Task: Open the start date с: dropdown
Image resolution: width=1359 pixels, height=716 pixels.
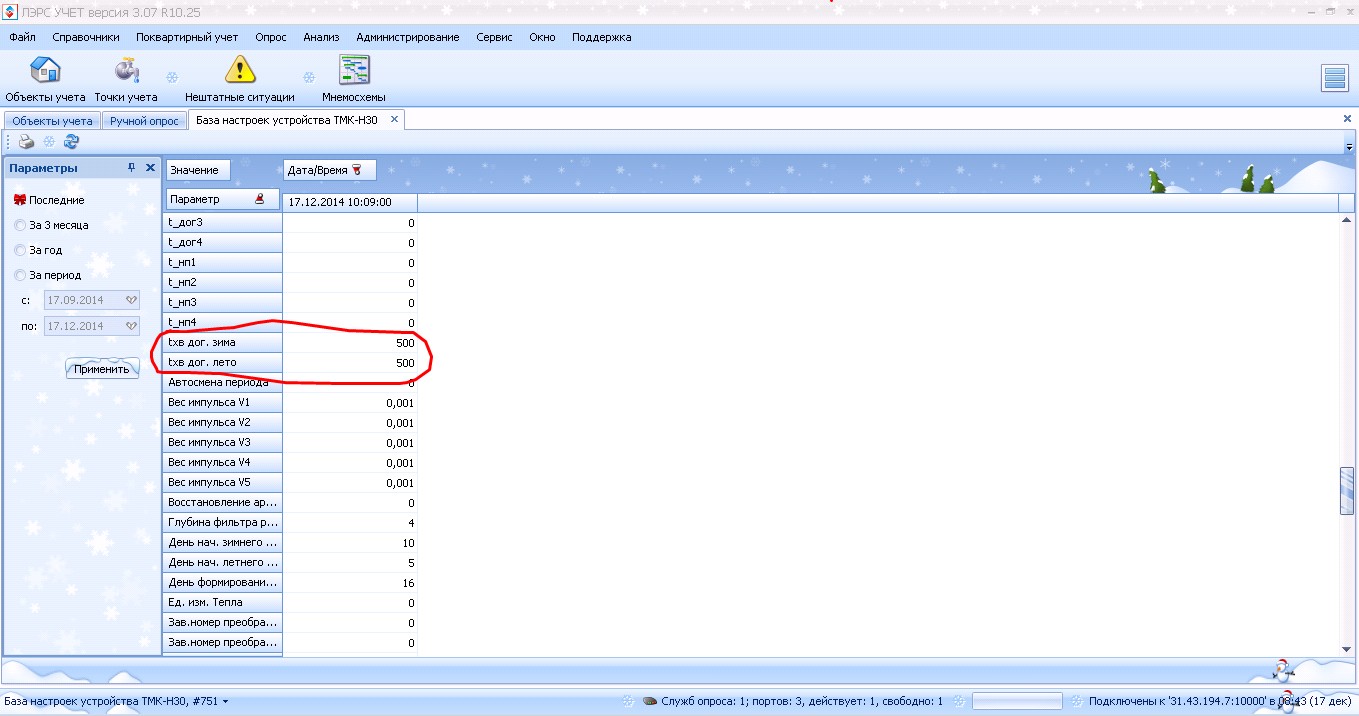Action: 131,300
